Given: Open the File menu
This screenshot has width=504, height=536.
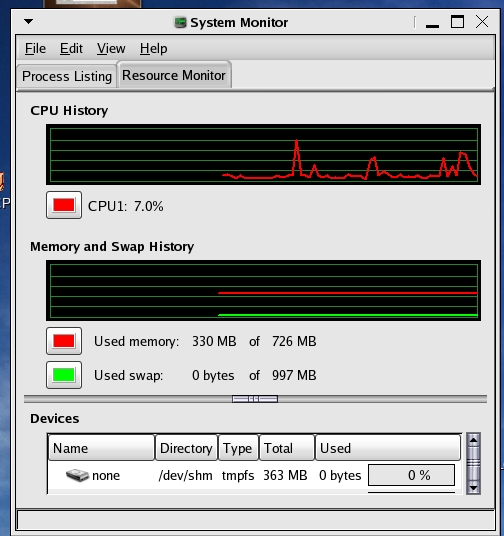Looking at the screenshot, I should coord(35,49).
